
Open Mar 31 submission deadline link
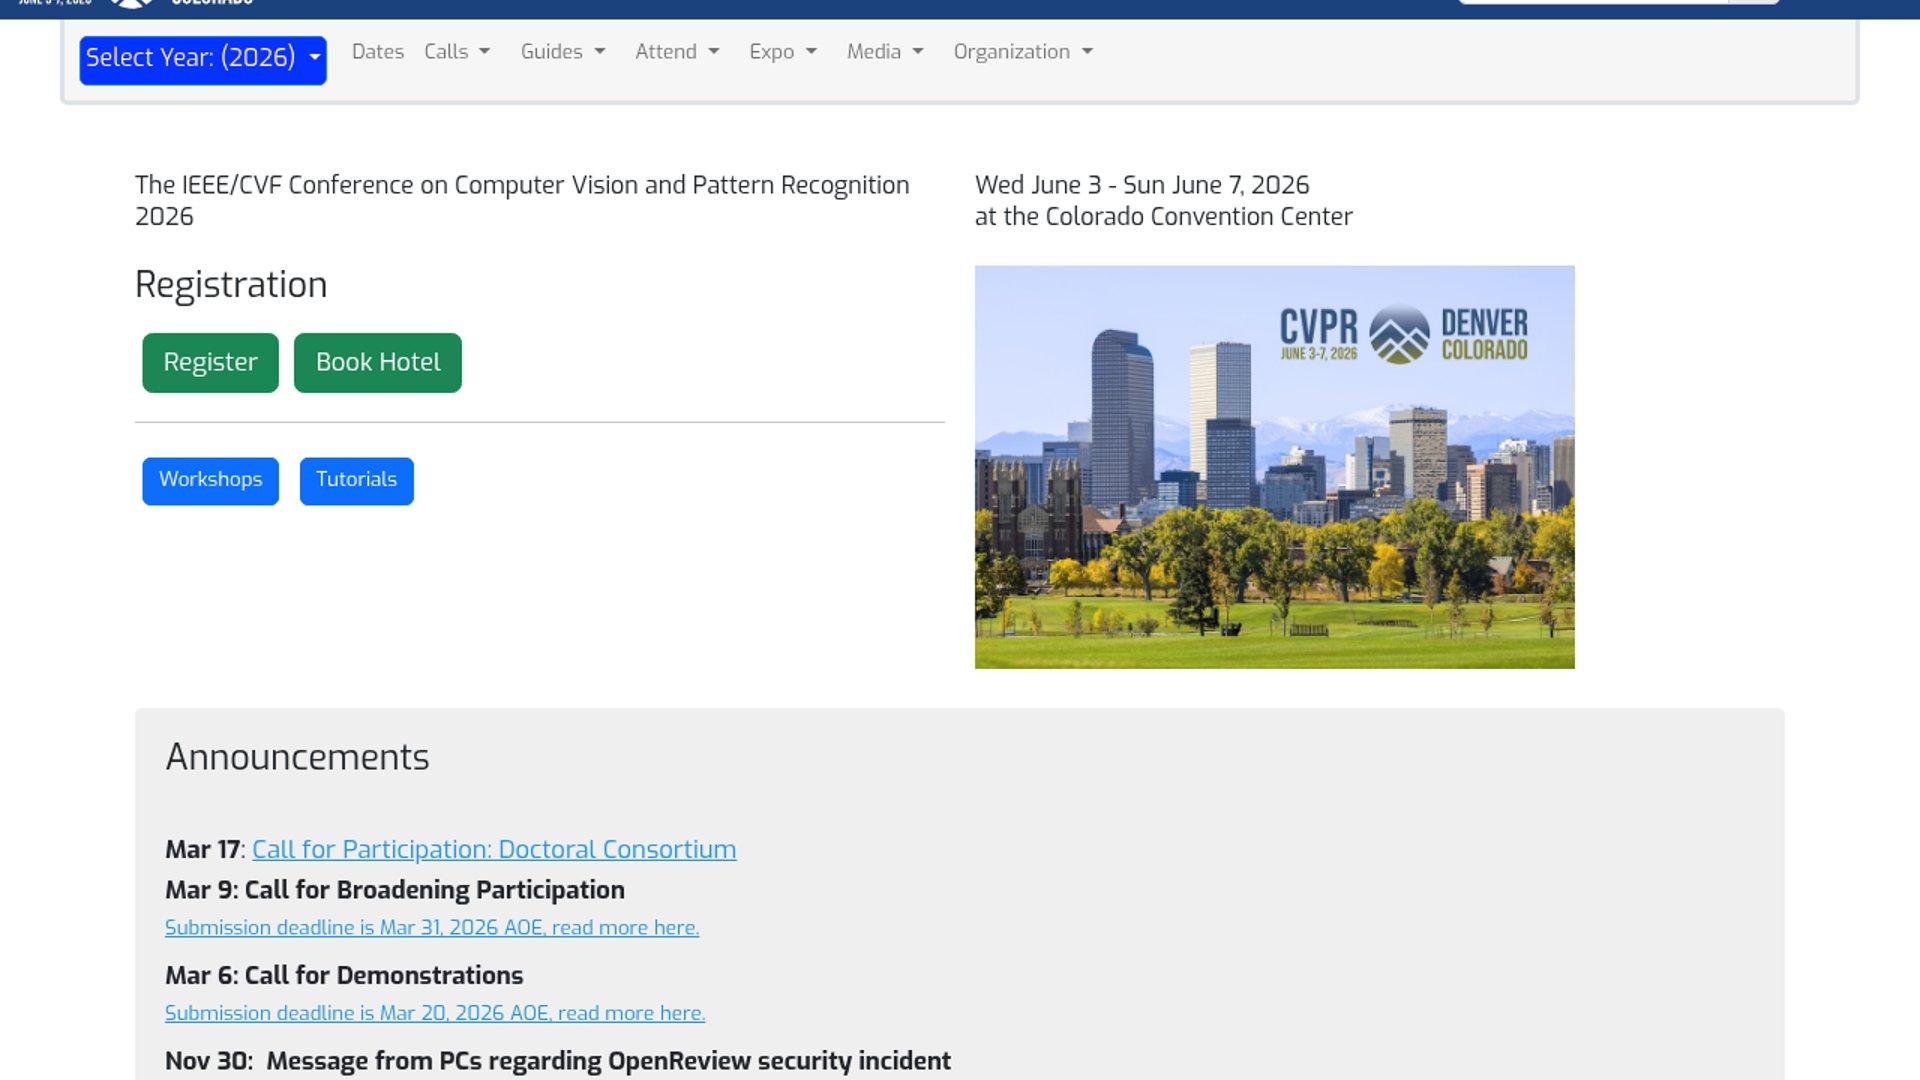[431, 928]
